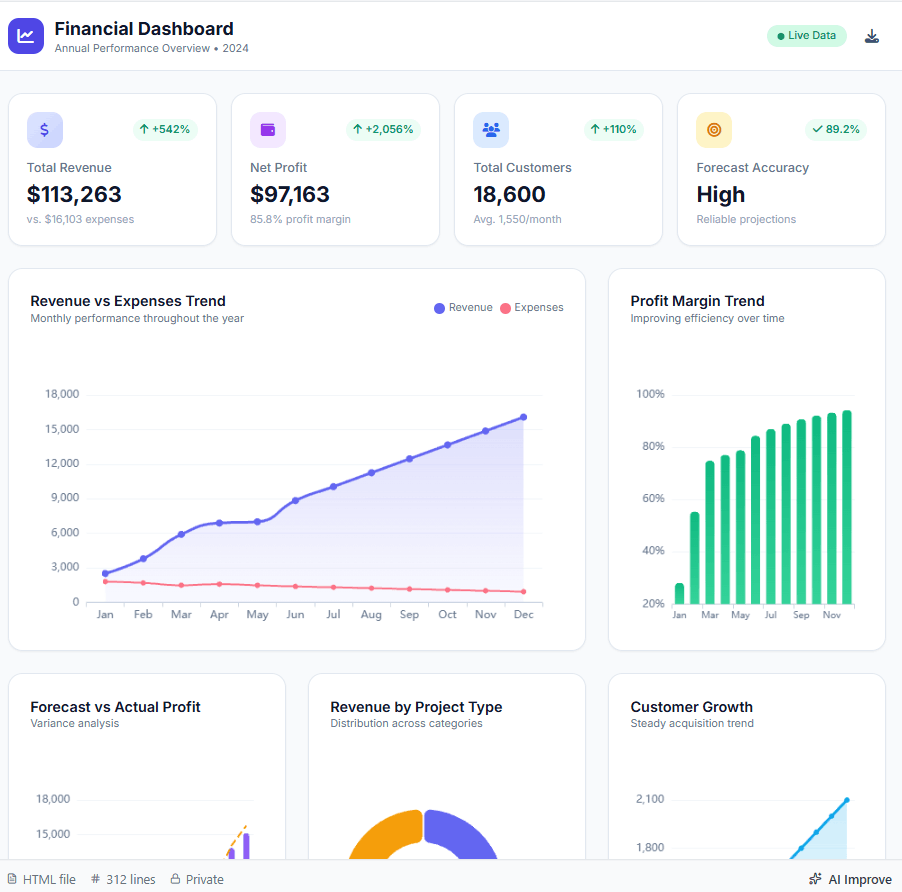The height and width of the screenshot is (892, 902).
Task: Toggle the Live Data status badge
Action: point(806,35)
